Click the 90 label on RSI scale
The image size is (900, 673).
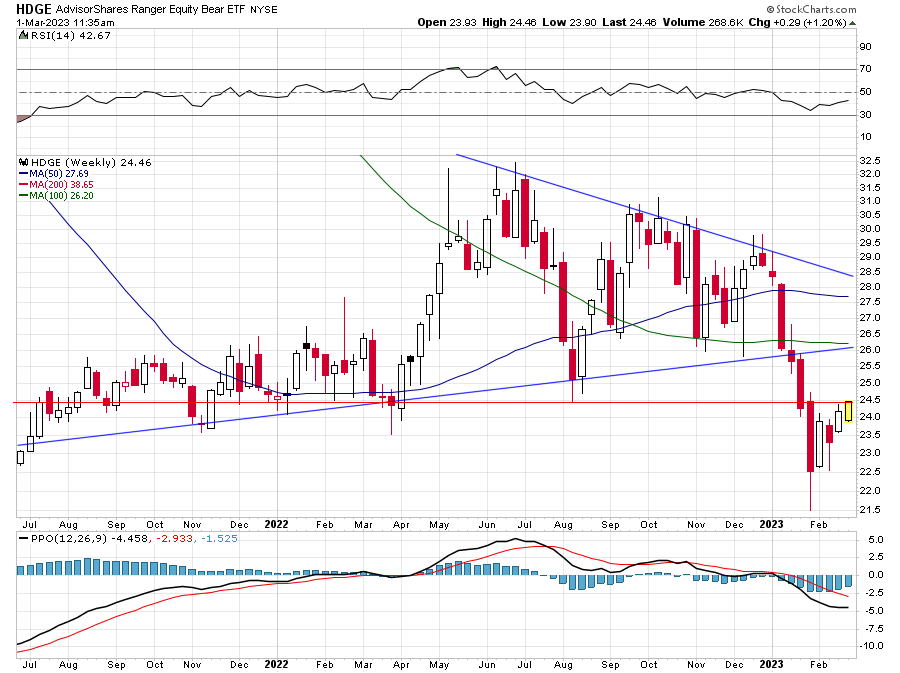click(865, 46)
